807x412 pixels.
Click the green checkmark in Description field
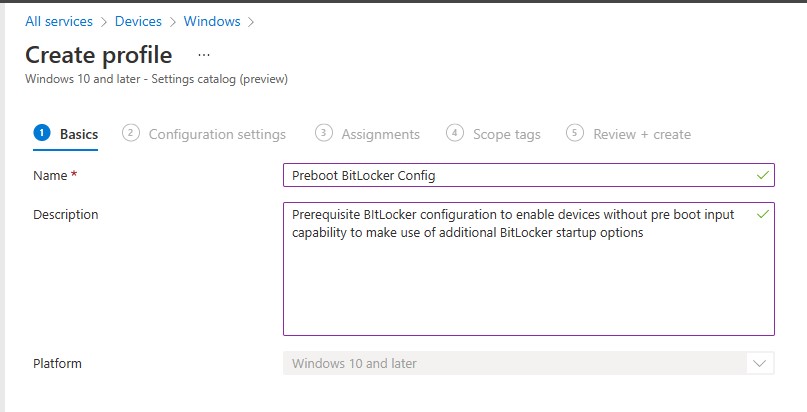click(x=763, y=214)
